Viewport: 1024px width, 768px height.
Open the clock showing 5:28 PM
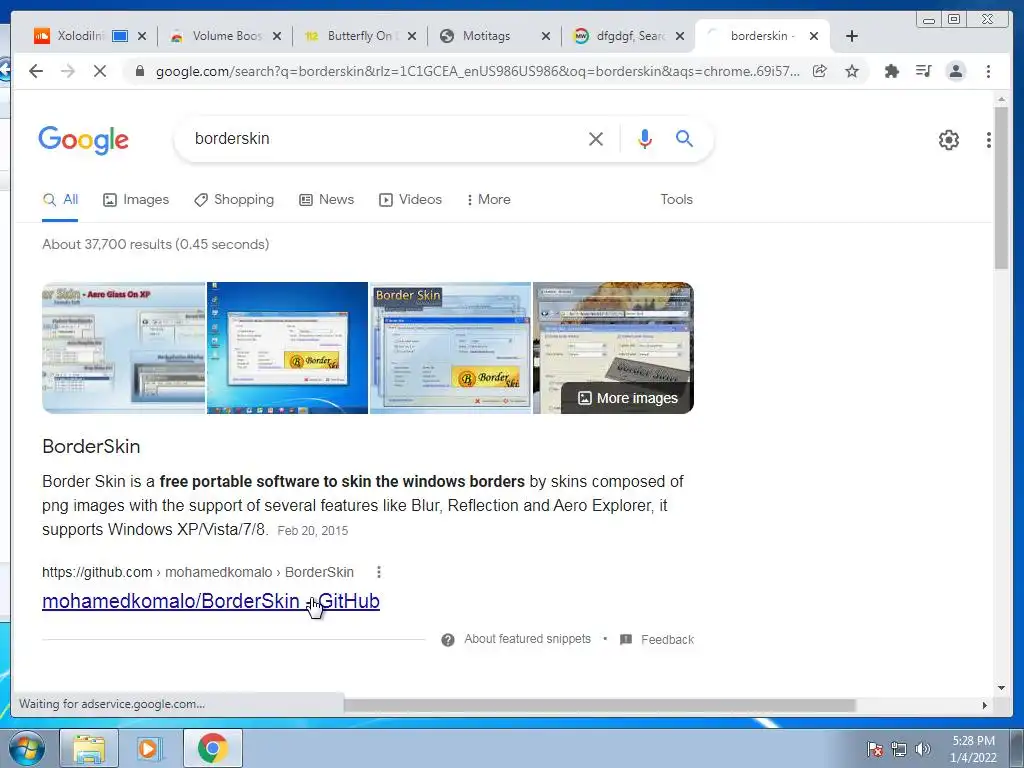coord(973,749)
